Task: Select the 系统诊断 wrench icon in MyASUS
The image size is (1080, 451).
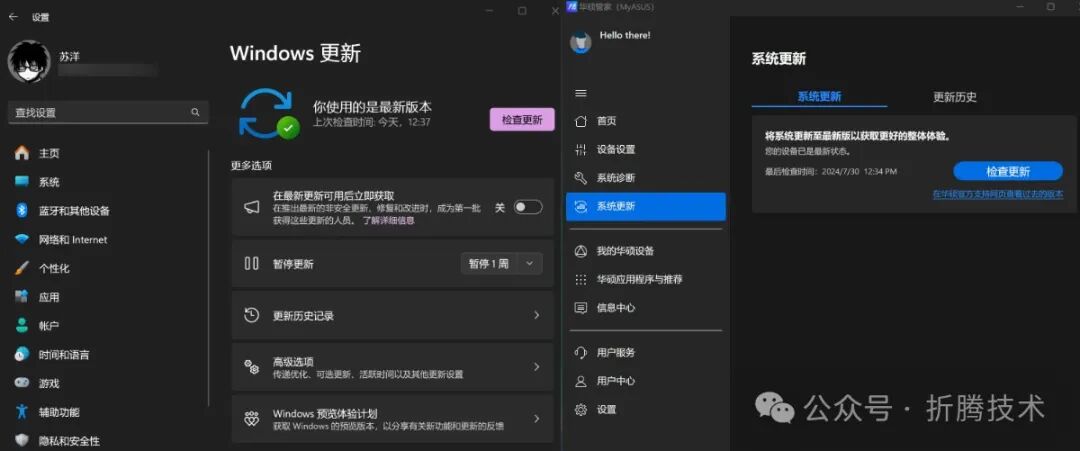Action: click(581, 178)
